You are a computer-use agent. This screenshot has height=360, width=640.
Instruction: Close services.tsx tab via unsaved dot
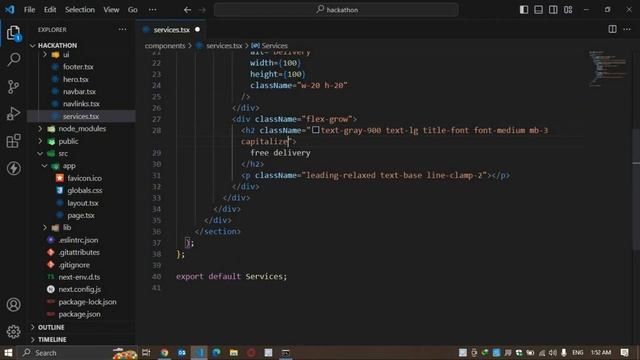click(x=198, y=29)
